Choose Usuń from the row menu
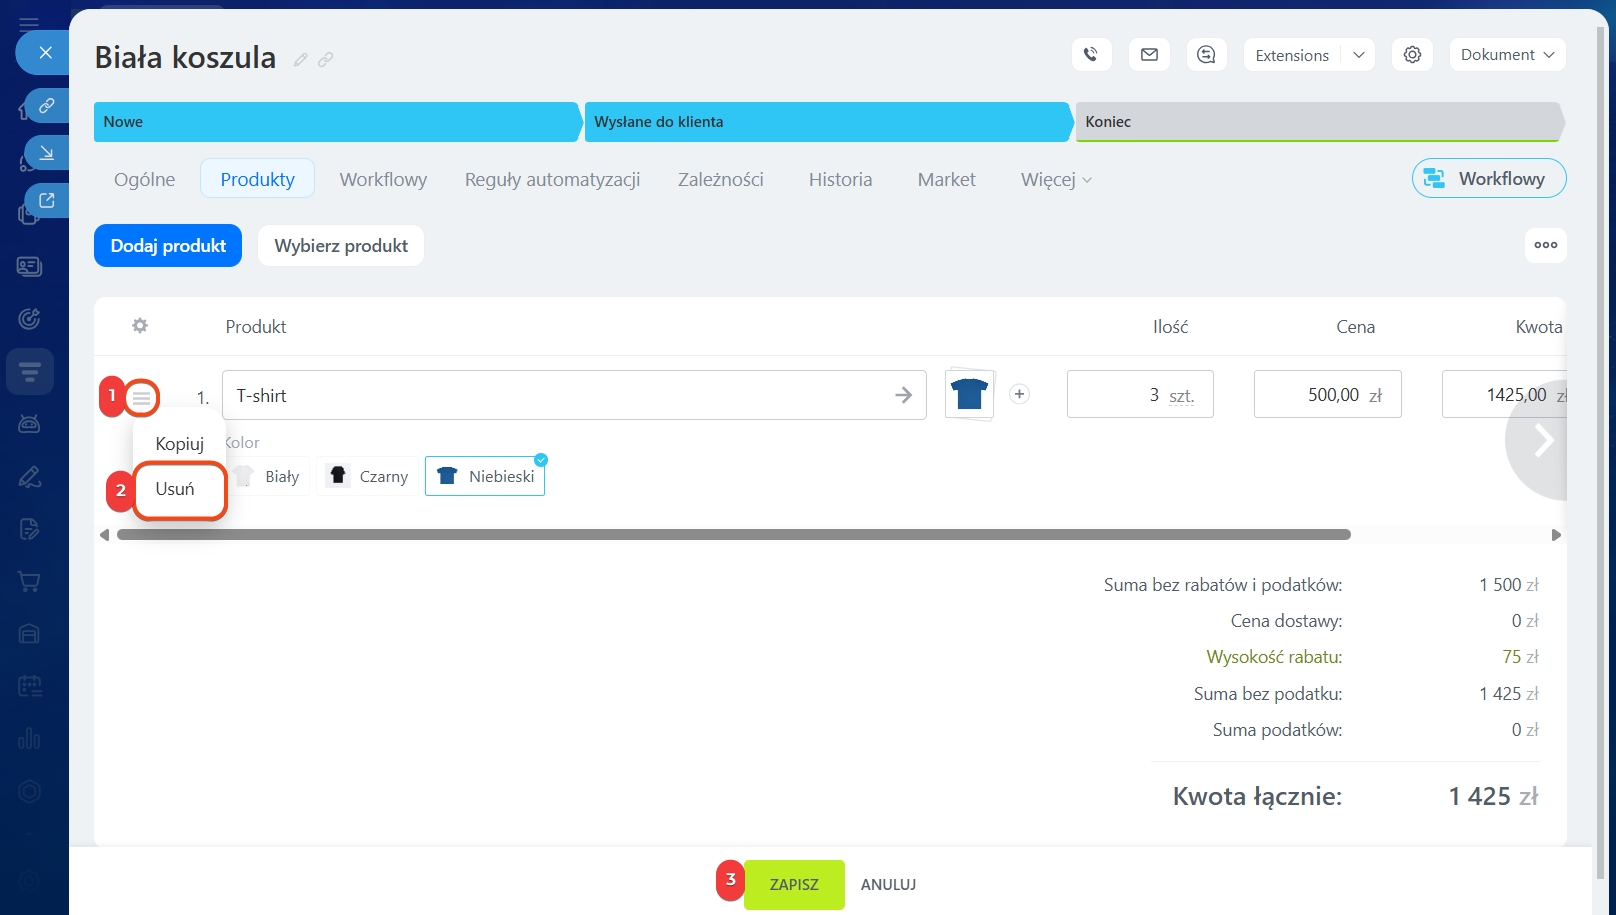This screenshot has width=1616, height=915. click(x=176, y=489)
